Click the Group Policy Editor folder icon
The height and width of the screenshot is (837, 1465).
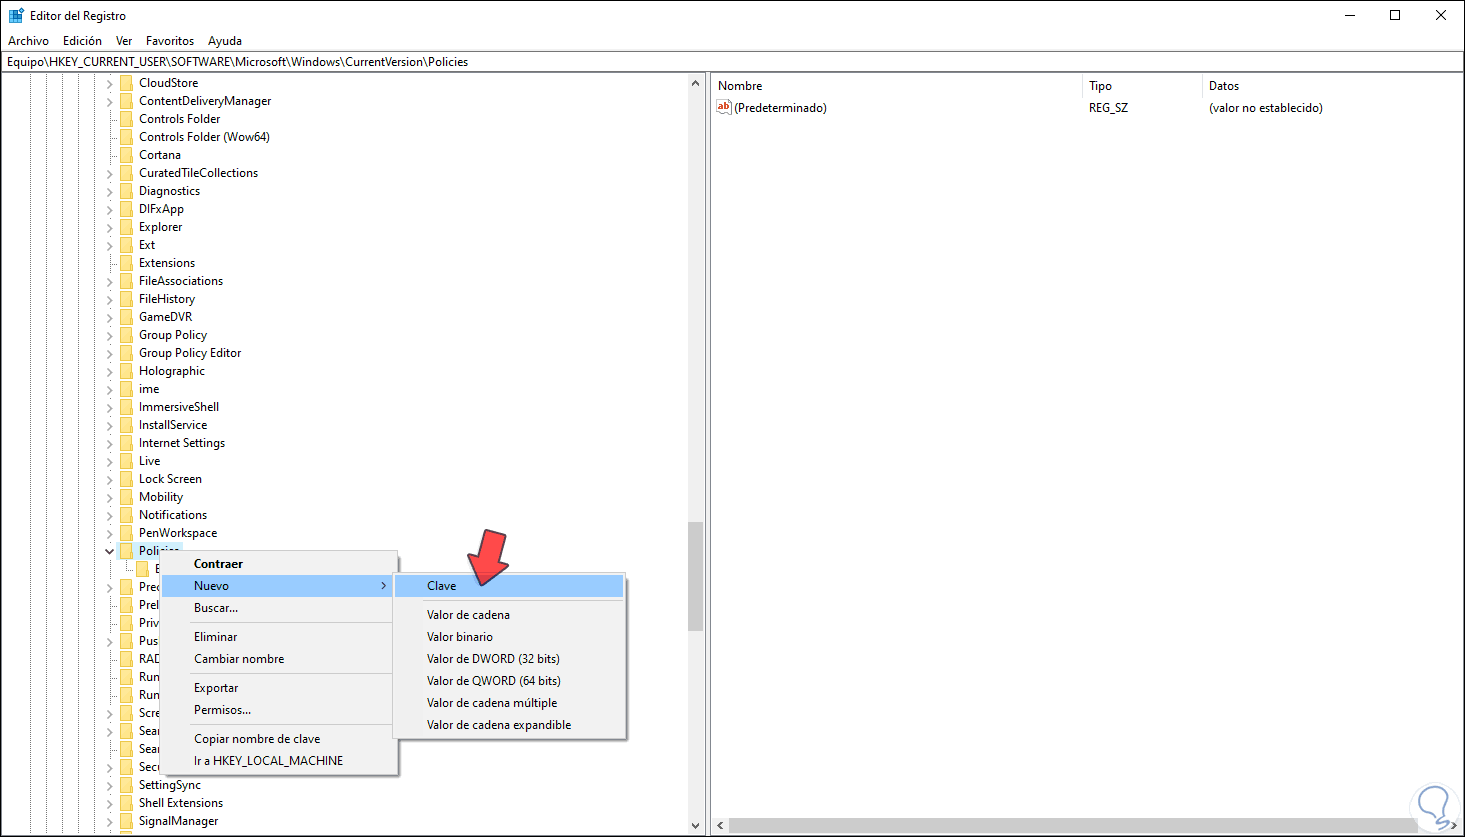tap(126, 353)
